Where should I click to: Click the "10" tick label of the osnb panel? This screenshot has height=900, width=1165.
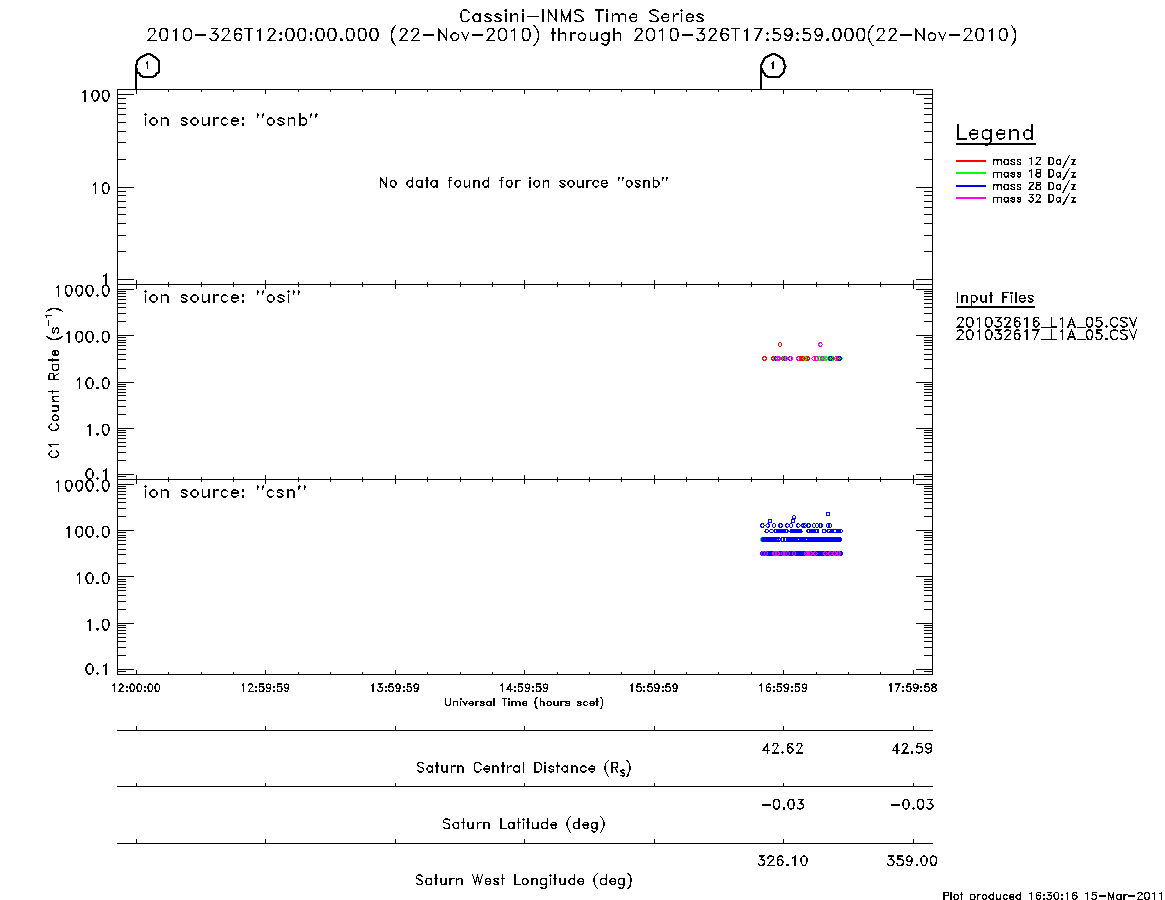[x=100, y=189]
